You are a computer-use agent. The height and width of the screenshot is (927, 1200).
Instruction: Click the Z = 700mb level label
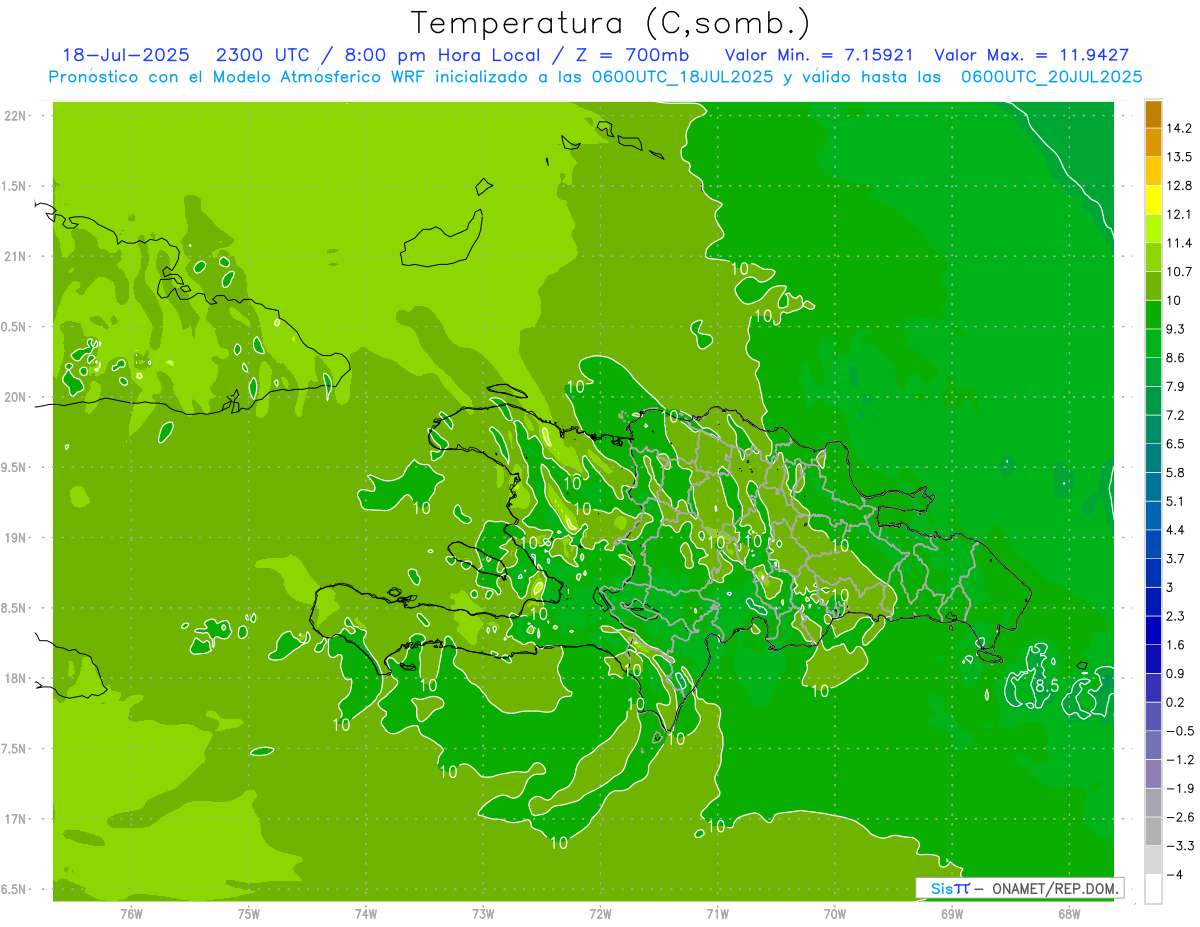[630, 55]
